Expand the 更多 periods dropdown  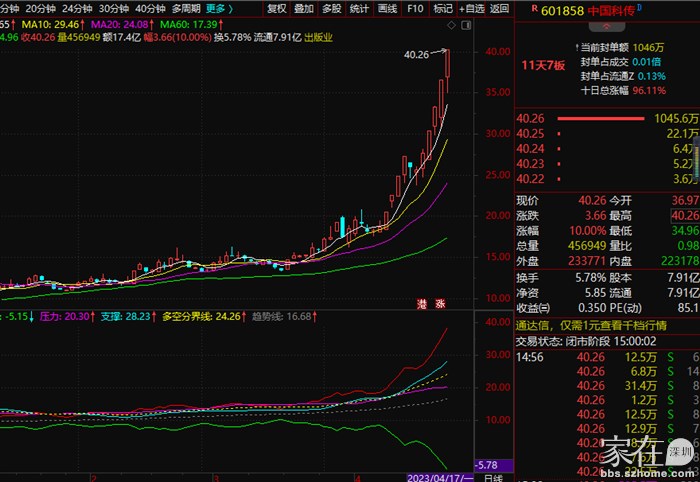[x=219, y=8]
